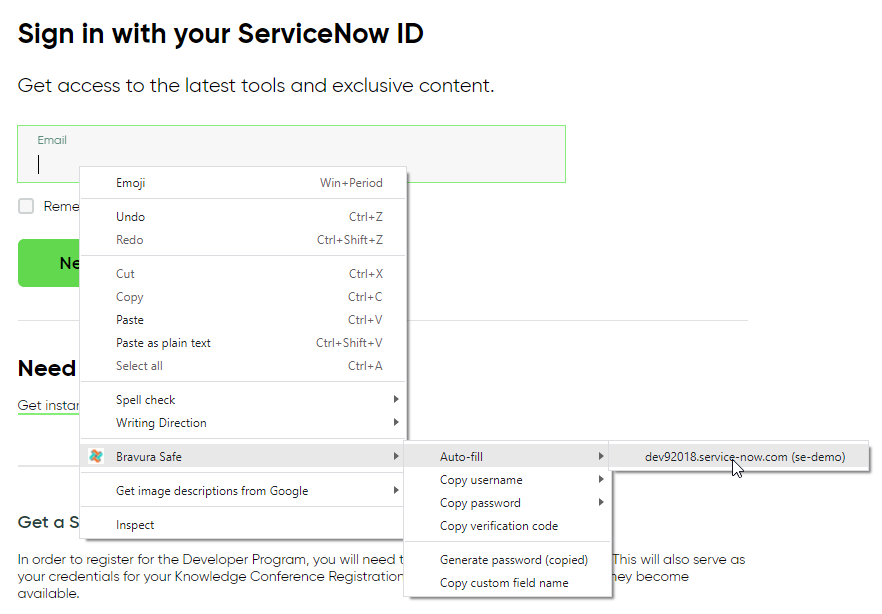This screenshot has height=614, width=882.
Task: Choose Emoji from the context menu
Action: coord(131,183)
